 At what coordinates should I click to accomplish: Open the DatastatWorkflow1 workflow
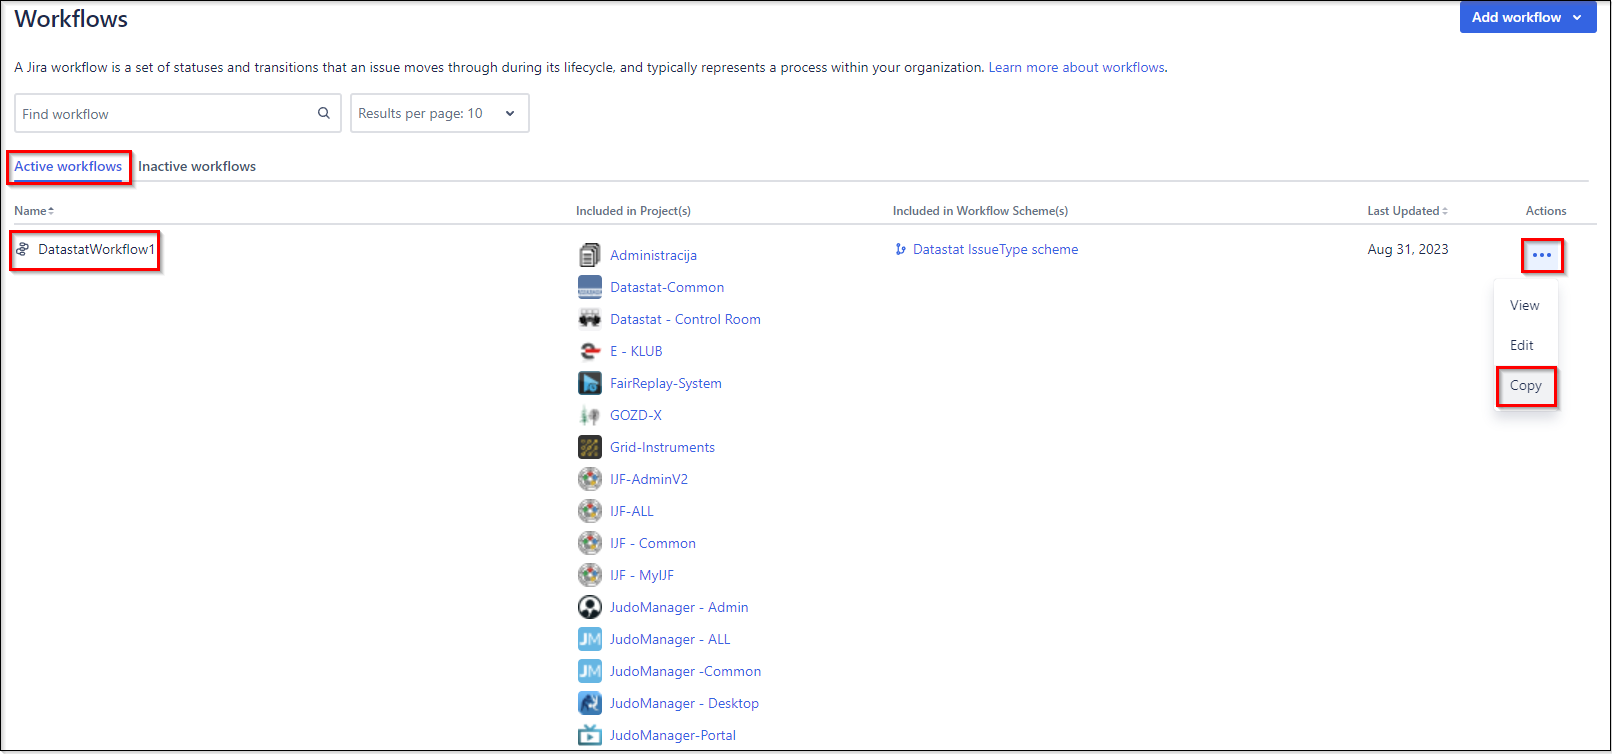[x=96, y=249]
